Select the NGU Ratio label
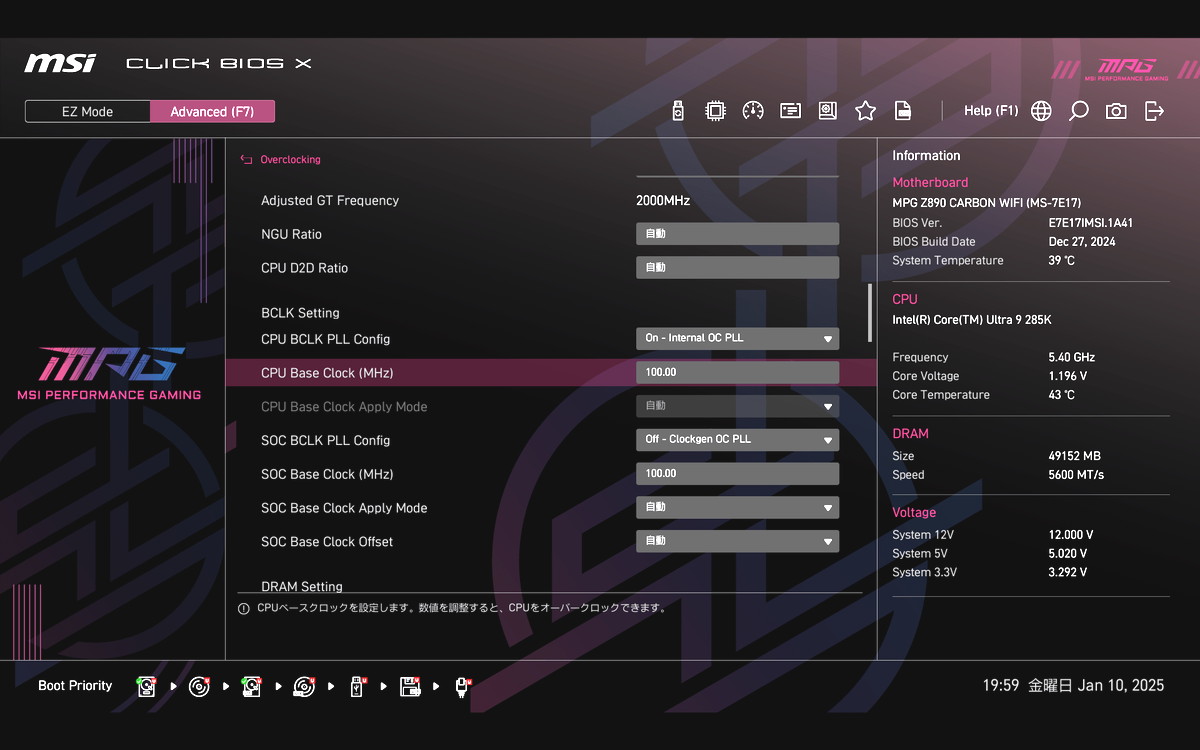The height and width of the screenshot is (750, 1200). [291, 234]
